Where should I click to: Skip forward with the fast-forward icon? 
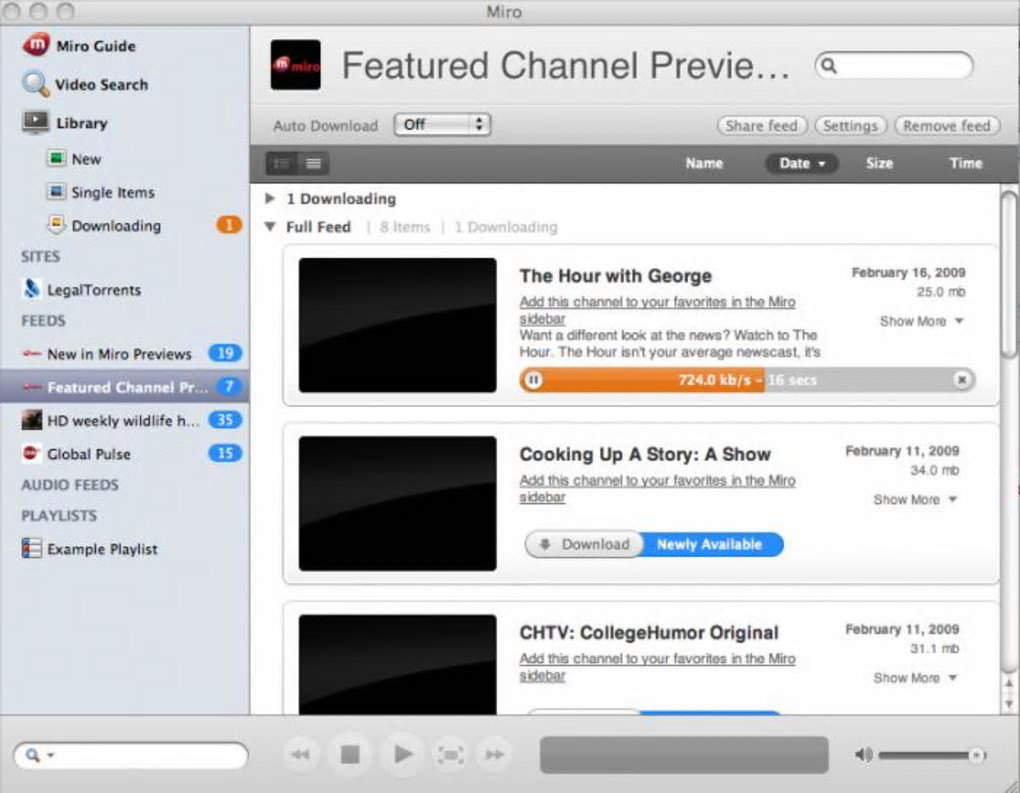tap(495, 755)
